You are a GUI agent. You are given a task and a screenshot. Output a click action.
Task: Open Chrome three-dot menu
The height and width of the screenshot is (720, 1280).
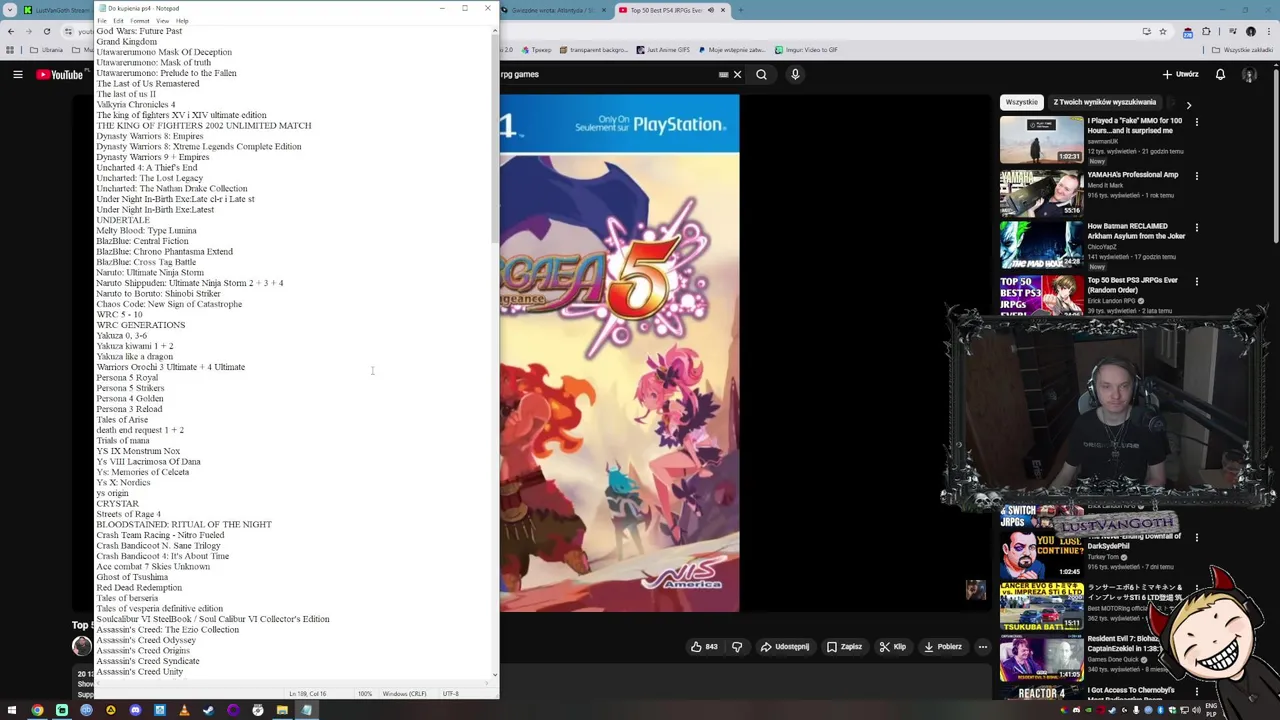pyautogui.click(x=1268, y=31)
